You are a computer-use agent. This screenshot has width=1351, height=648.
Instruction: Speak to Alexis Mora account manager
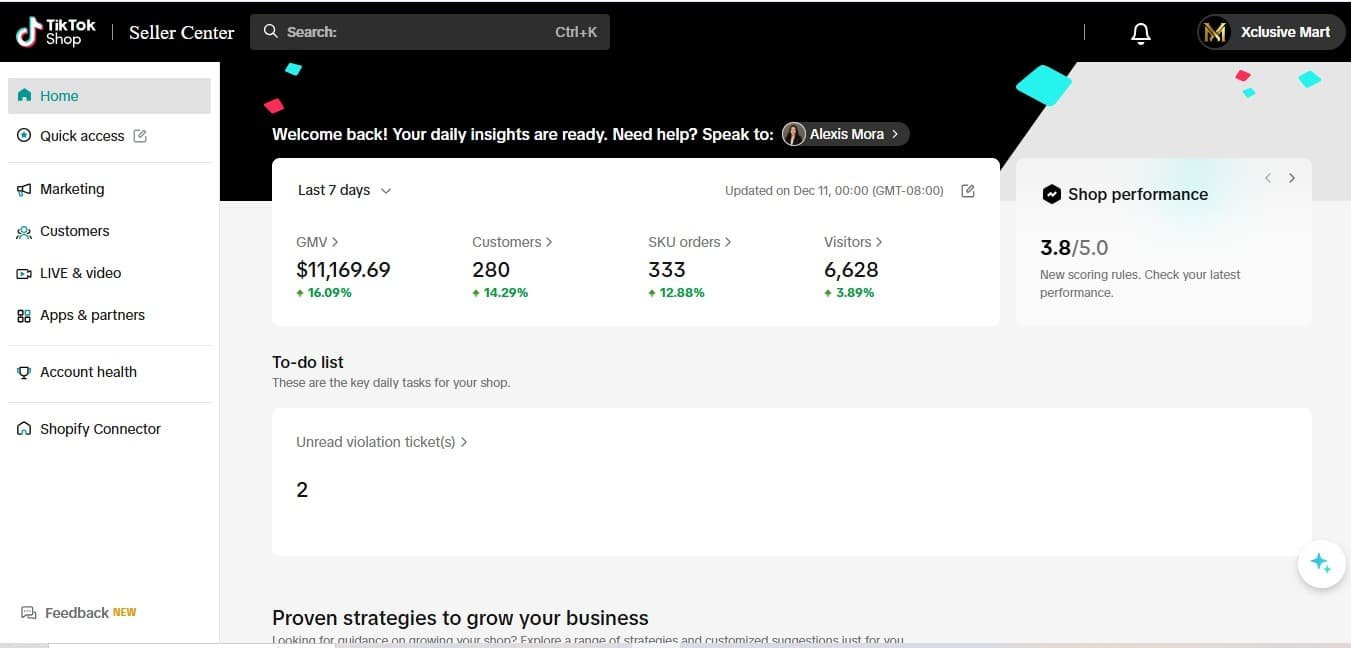point(845,134)
